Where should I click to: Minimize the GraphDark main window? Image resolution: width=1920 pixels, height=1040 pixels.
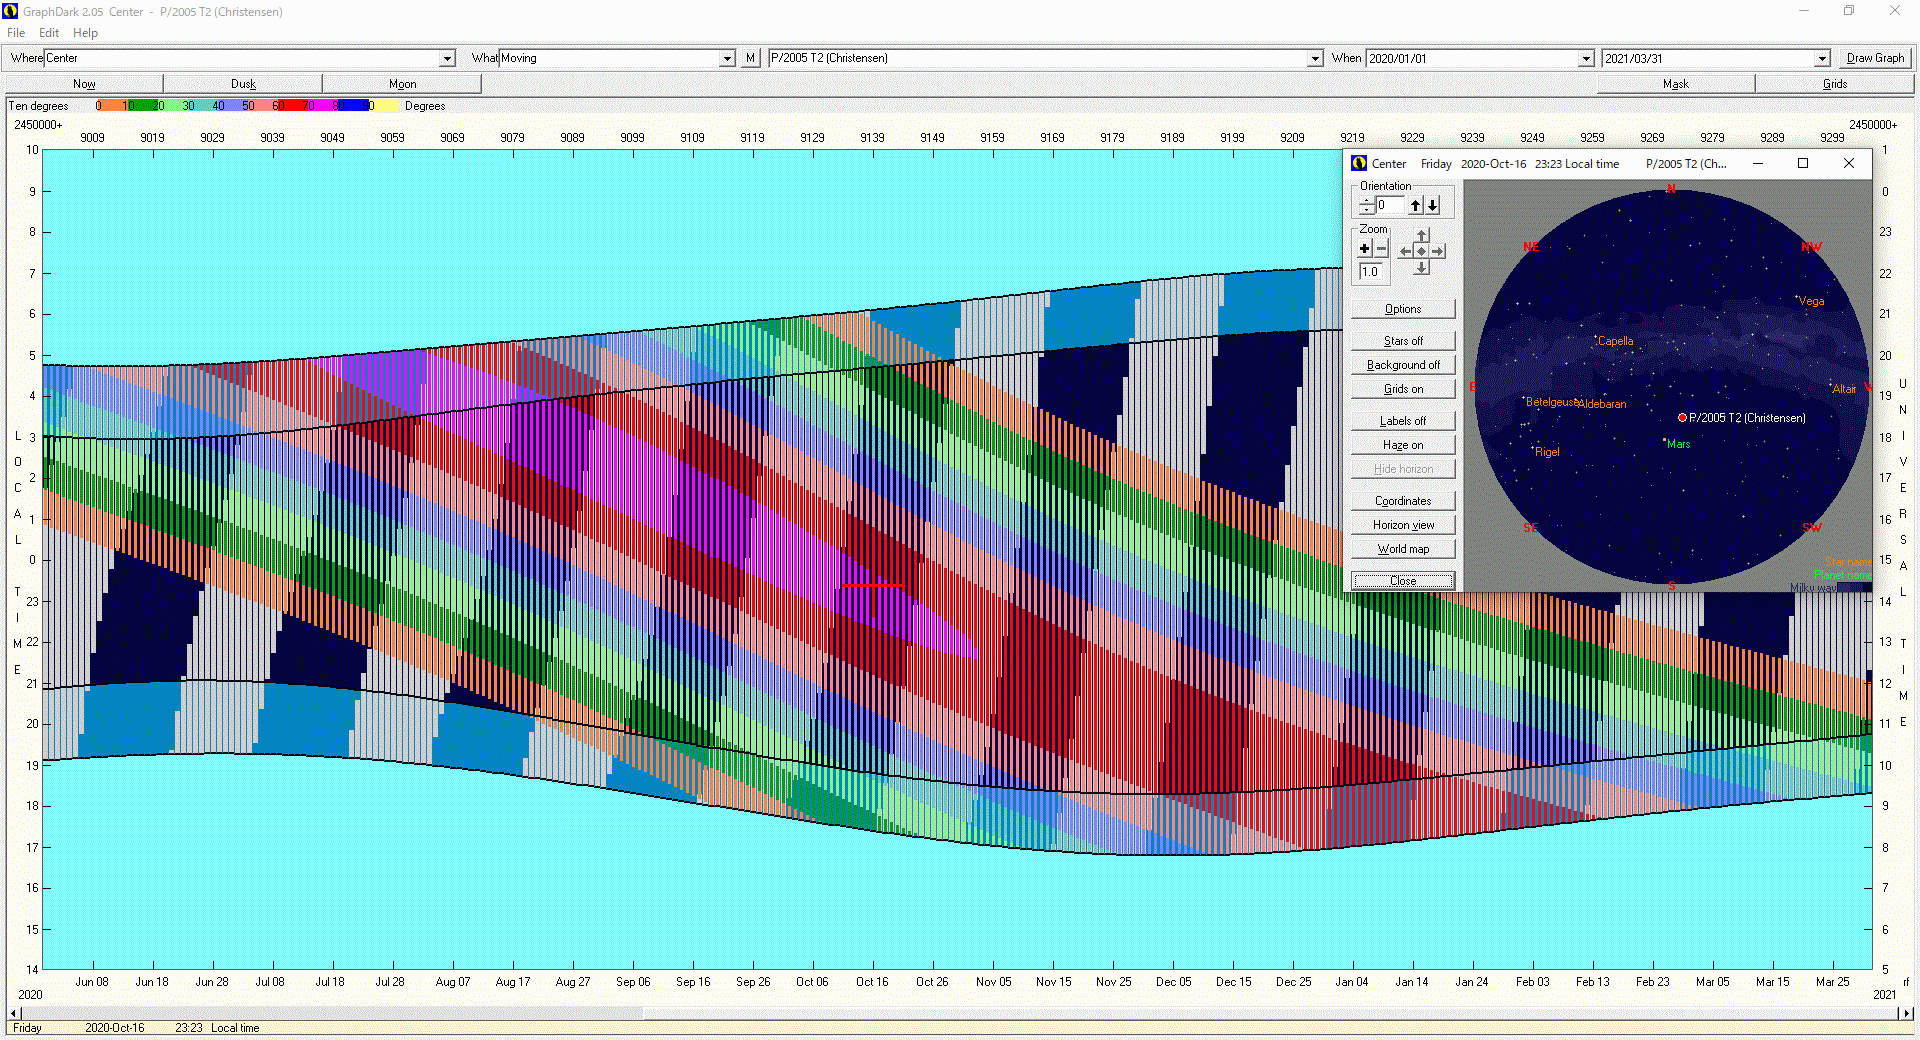(x=1804, y=11)
